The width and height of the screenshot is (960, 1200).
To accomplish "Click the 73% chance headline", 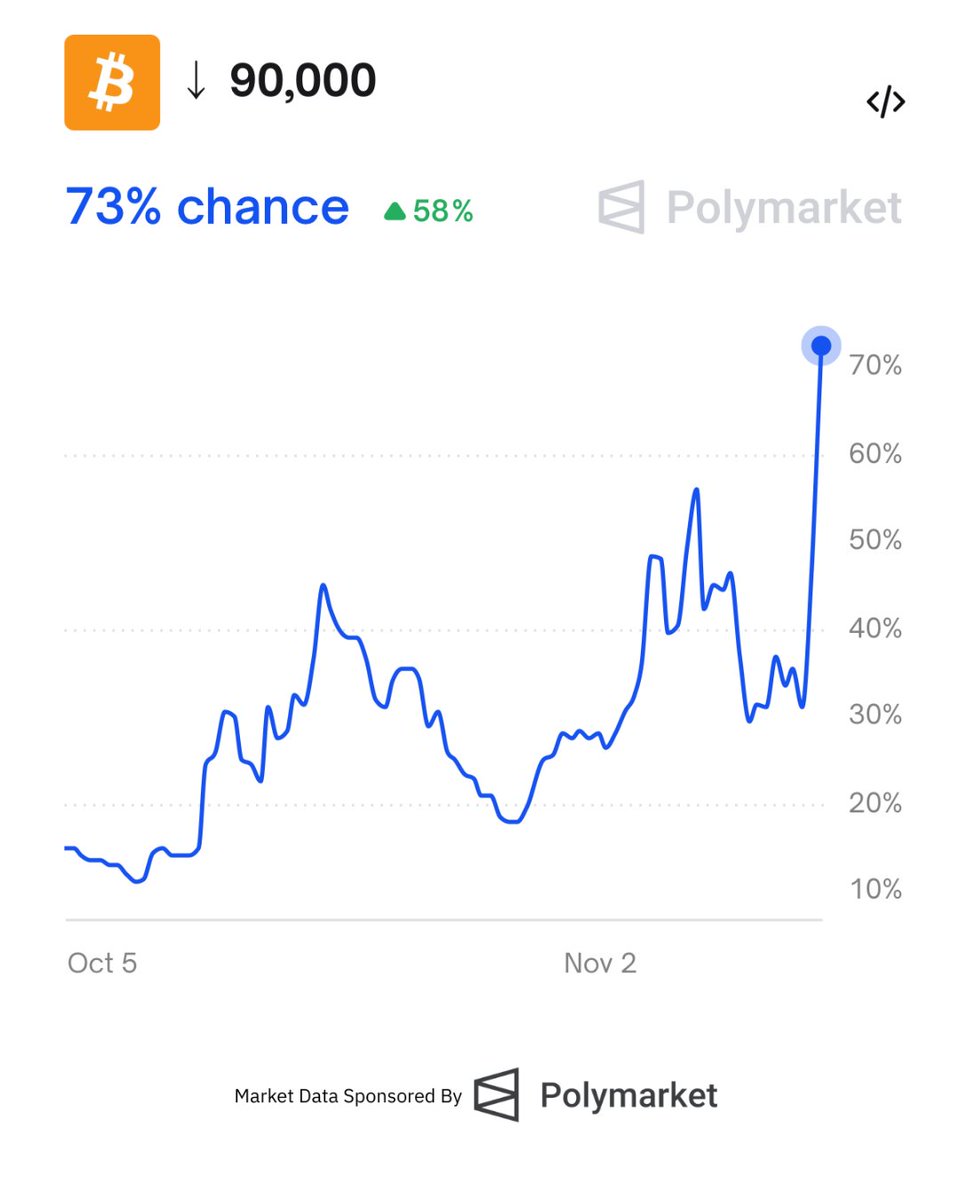I will click(x=208, y=207).
